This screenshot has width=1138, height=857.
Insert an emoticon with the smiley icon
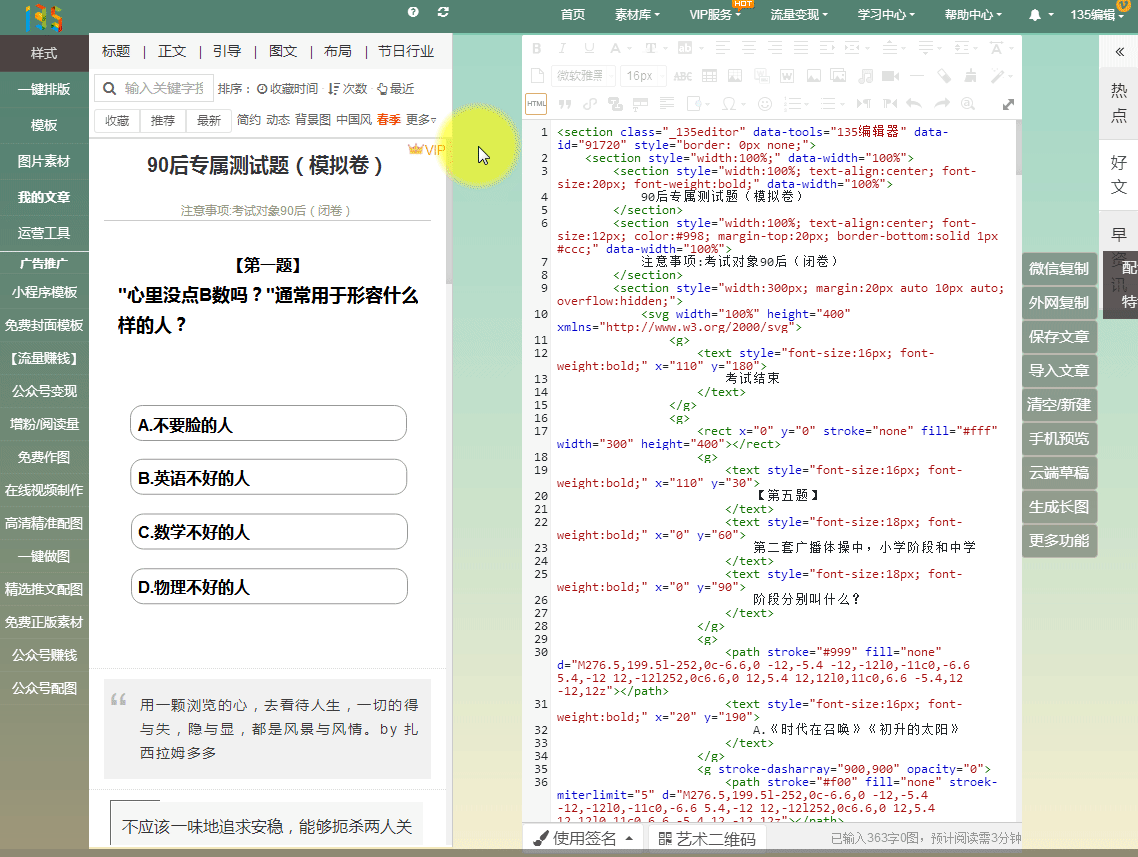764,103
